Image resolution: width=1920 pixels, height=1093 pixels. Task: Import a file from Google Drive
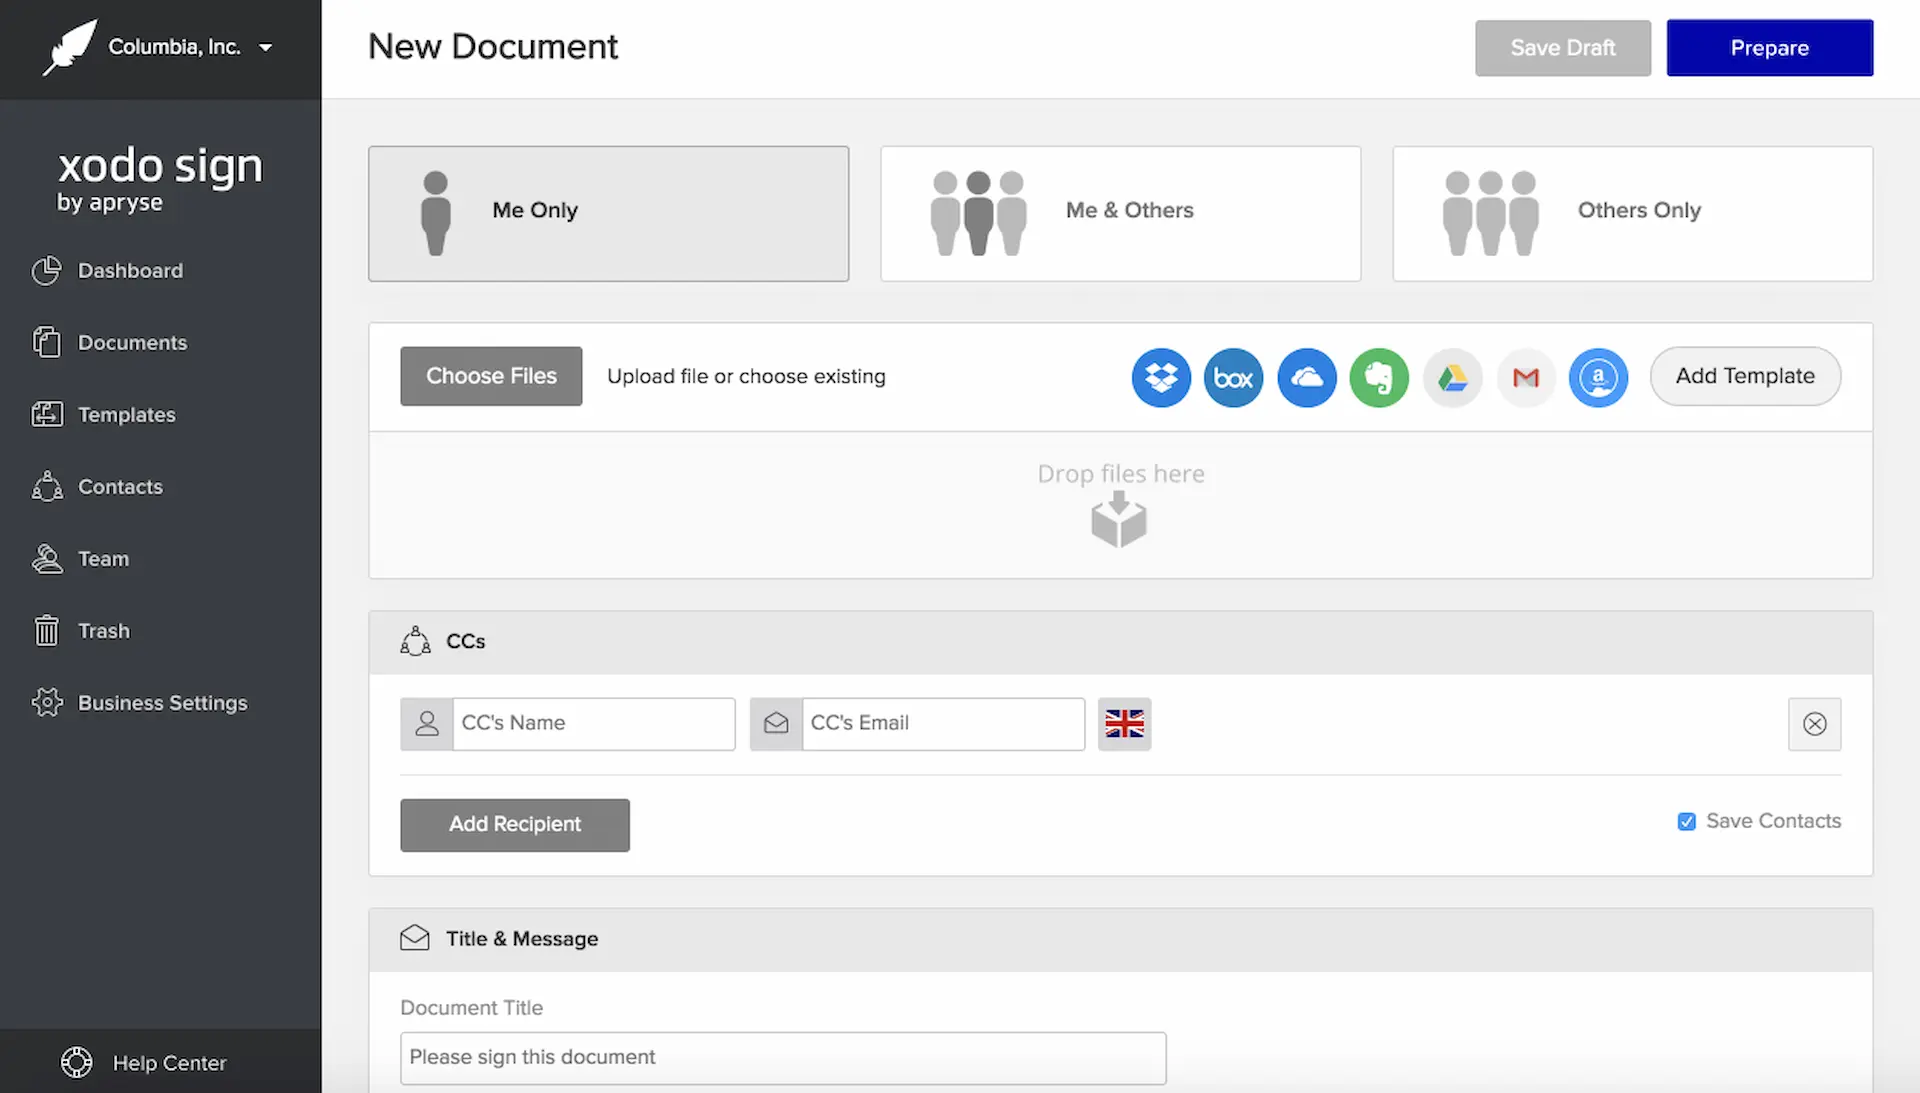pos(1452,378)
